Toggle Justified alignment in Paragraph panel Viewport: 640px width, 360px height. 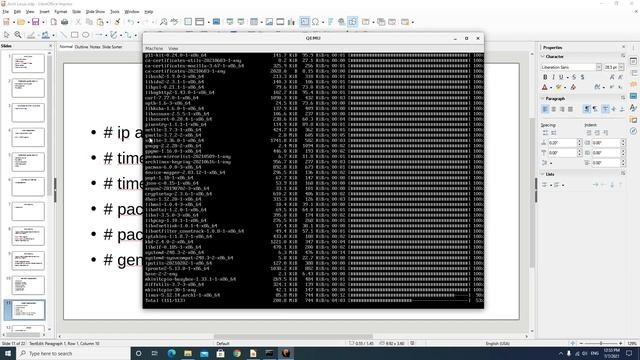[570, 109]
